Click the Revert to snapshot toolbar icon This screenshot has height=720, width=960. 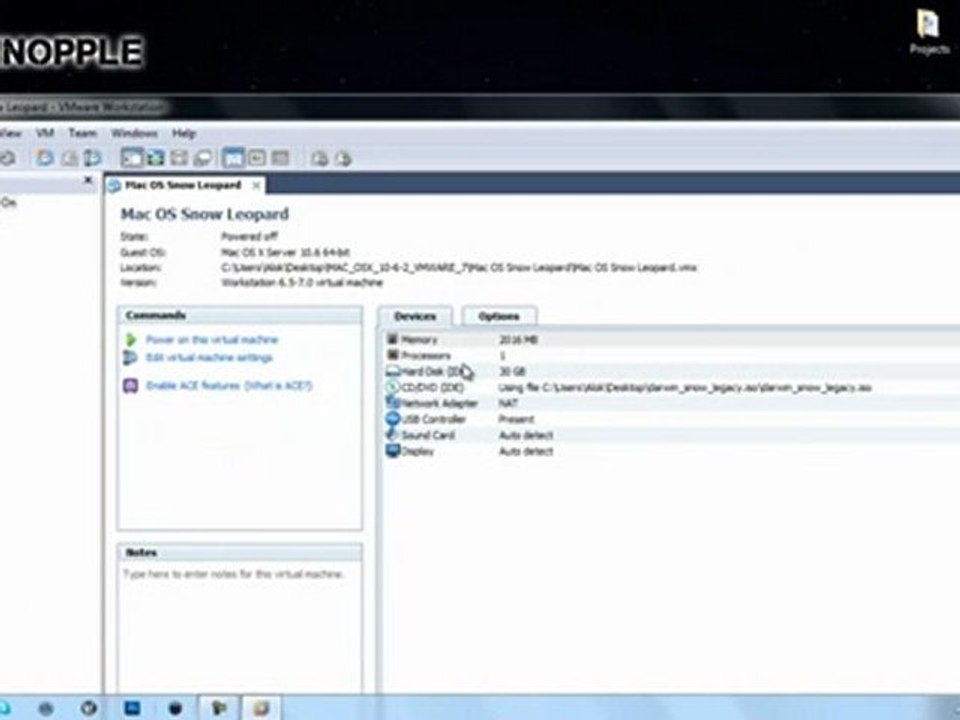tap(69, 159)
